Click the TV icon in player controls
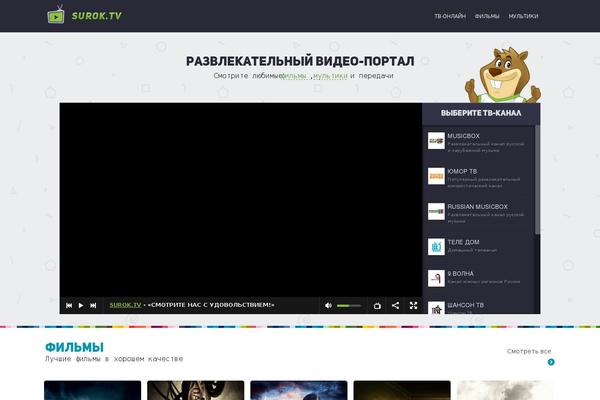Screen dimensions: 600x400 tap(377, 305)
